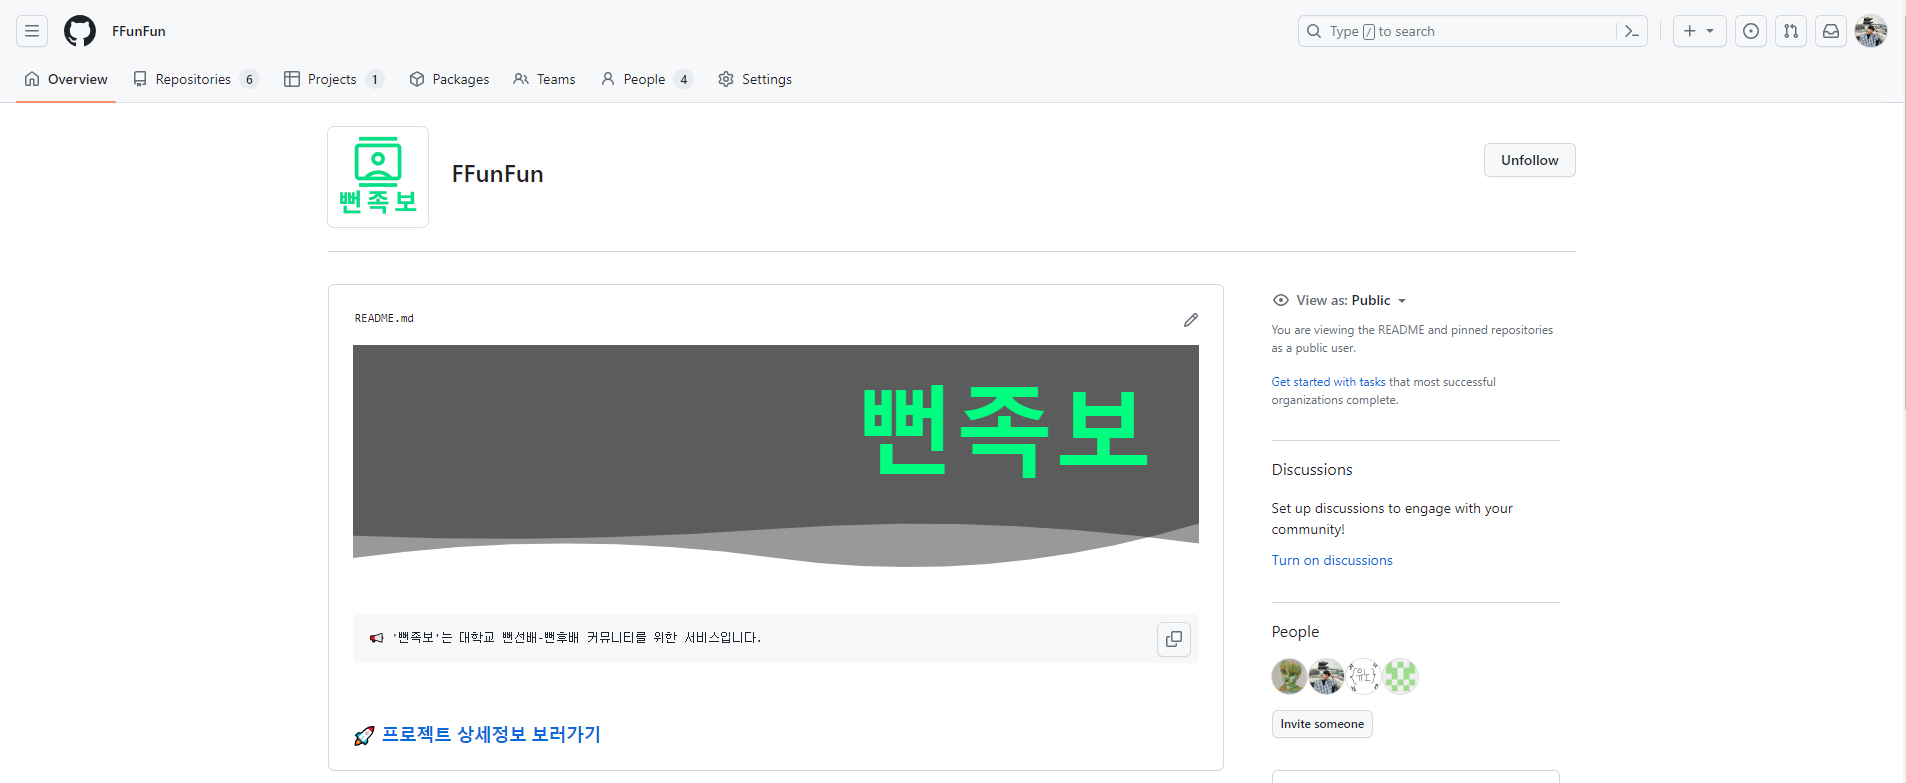The height and width of the screenshot is (783, 1906).
Task: Open the Packages tab
Action: coord(449,79)
